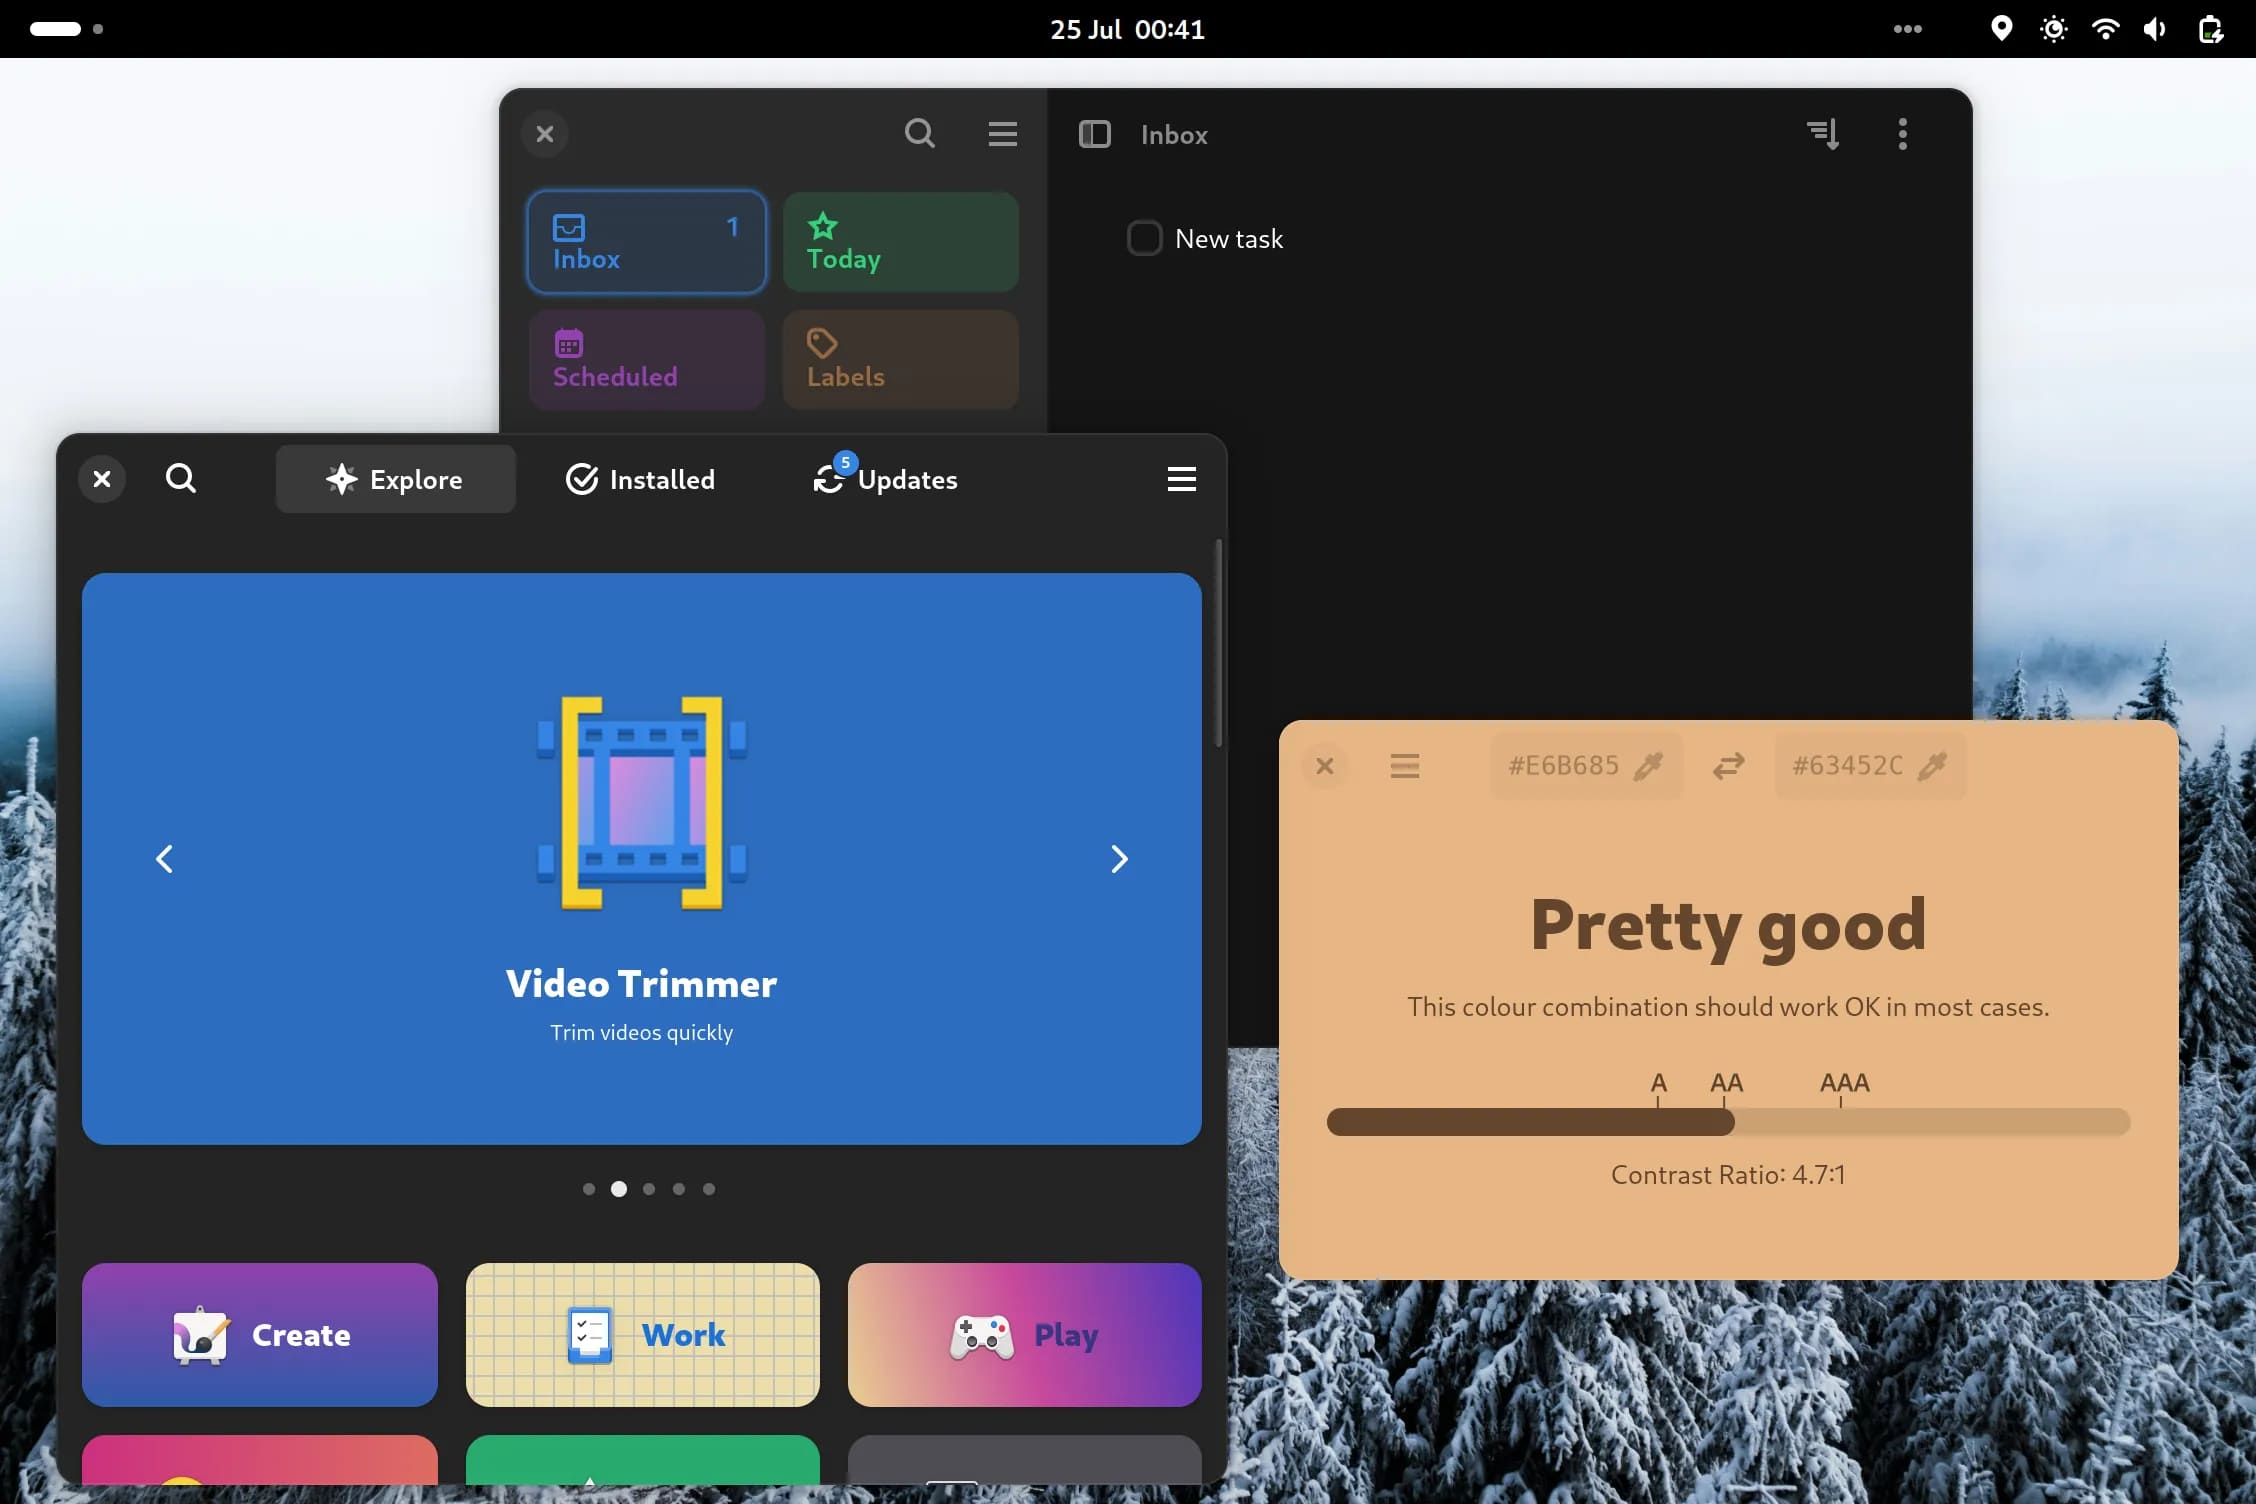Open the three-dot menu in the Inbox header

click(x=1902, y=134)
